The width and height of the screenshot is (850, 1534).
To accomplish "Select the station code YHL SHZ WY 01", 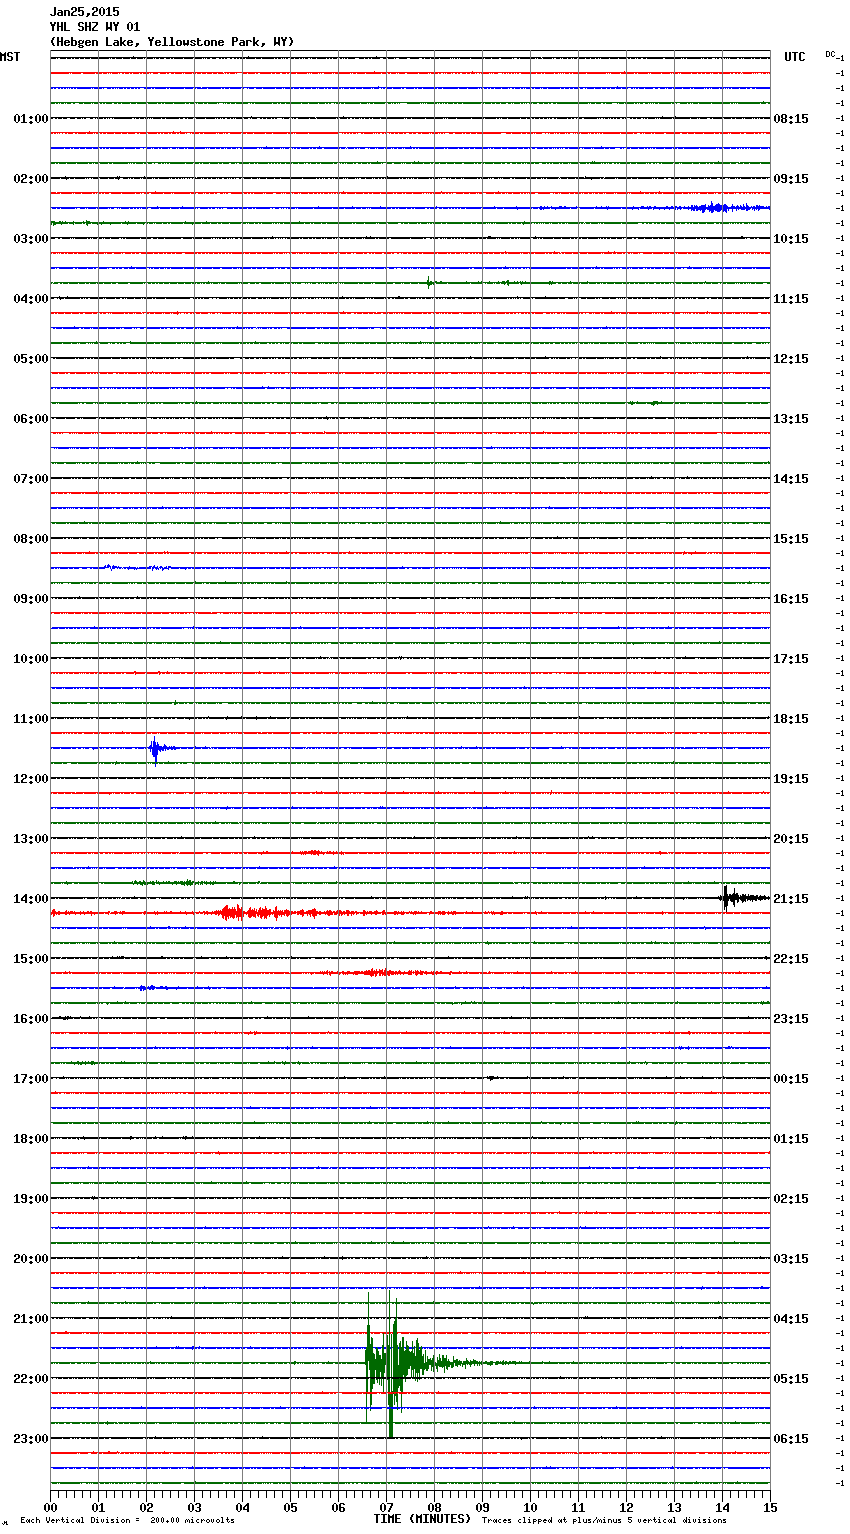I will point(95,27).
